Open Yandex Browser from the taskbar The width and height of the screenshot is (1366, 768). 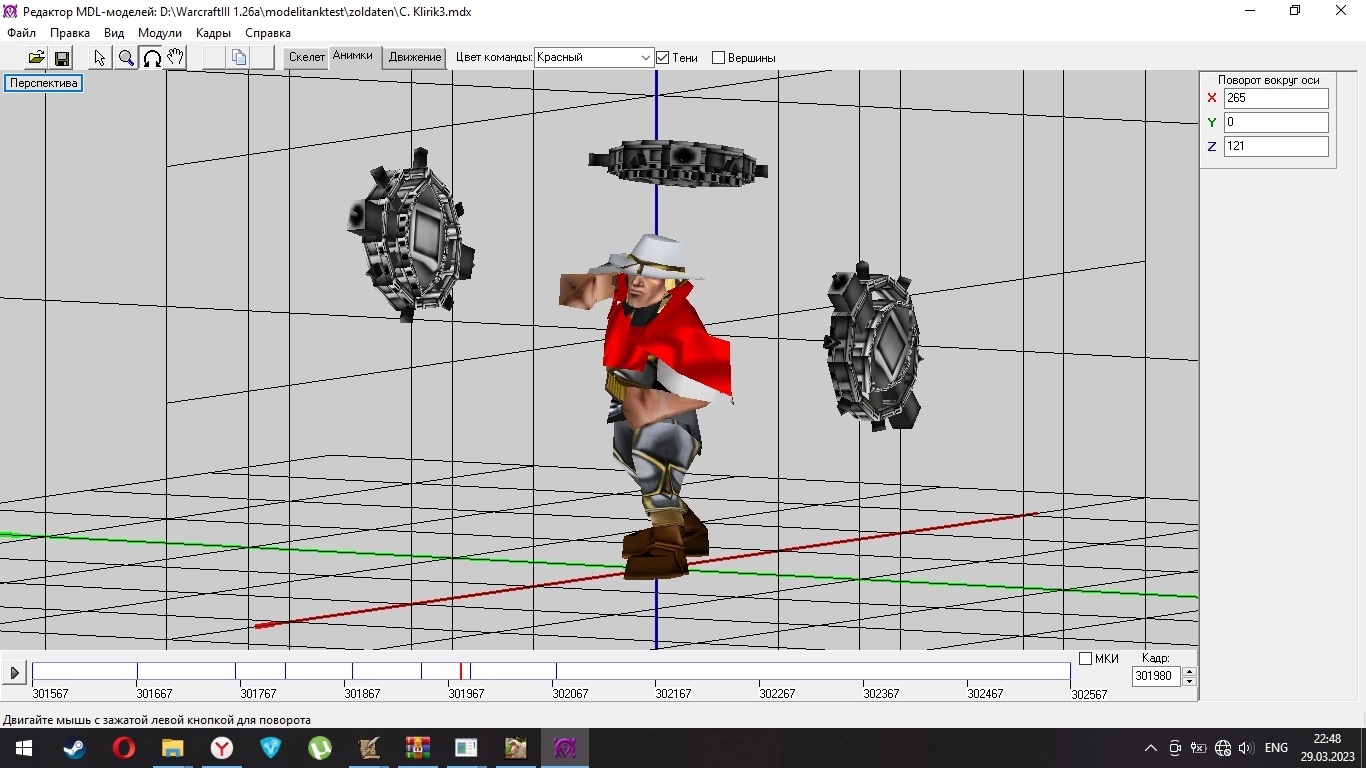point(221,748)
